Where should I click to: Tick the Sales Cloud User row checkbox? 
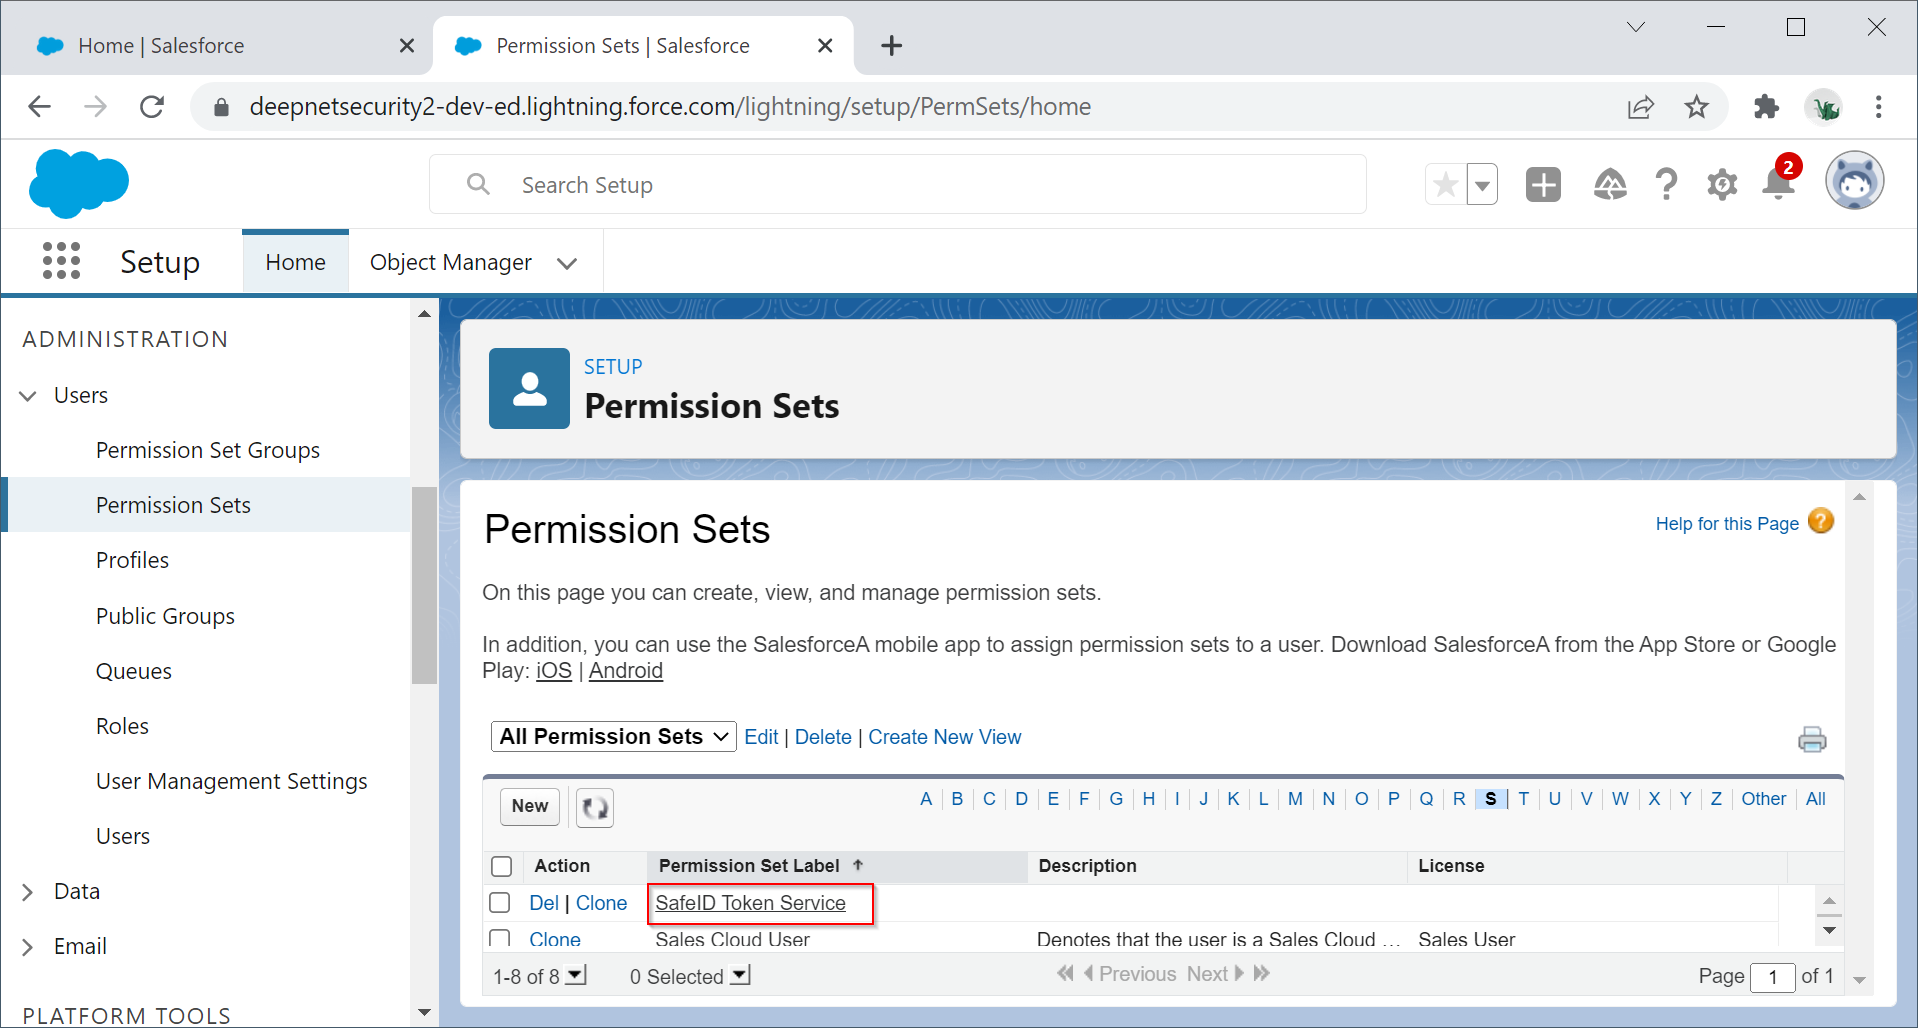500,938
